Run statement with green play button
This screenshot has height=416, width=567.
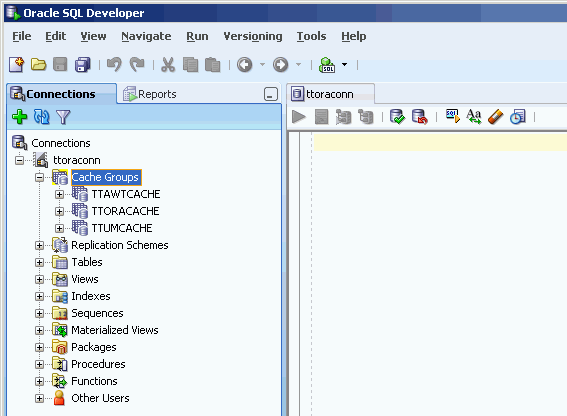pyautogui.click(x=299, y=117)
